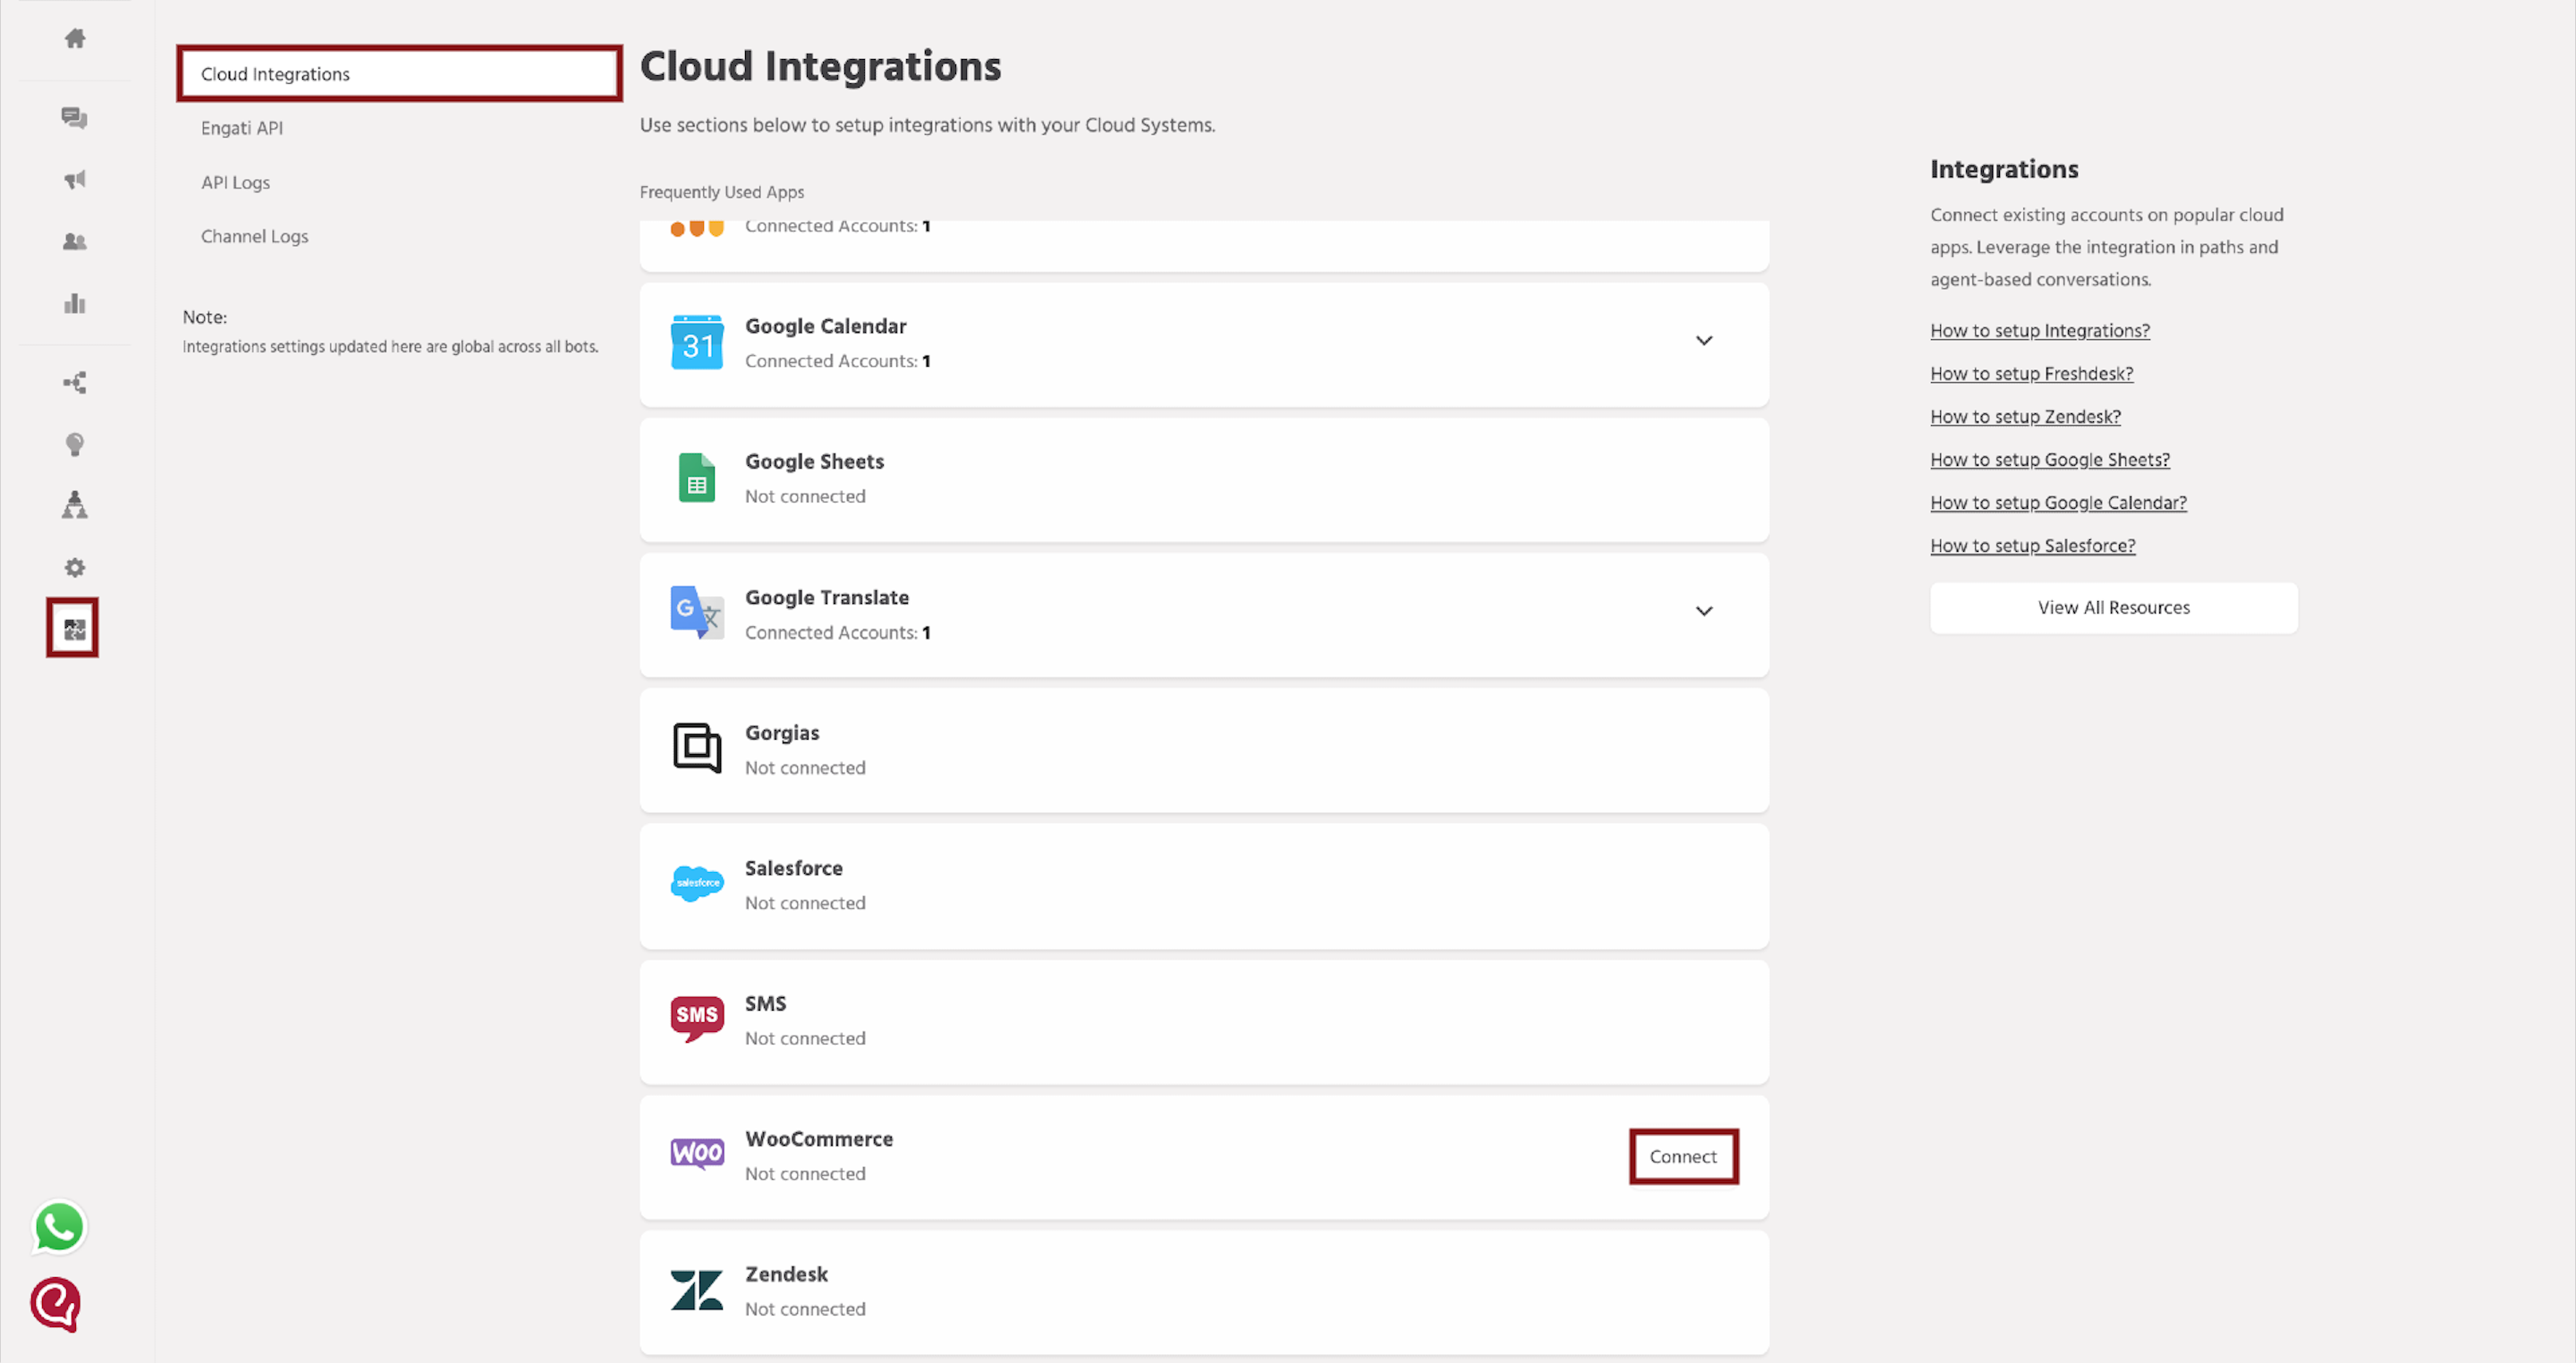Open the bot flow builder node icon
This screenshot has width=2576, height=1363.
(74, 381)
